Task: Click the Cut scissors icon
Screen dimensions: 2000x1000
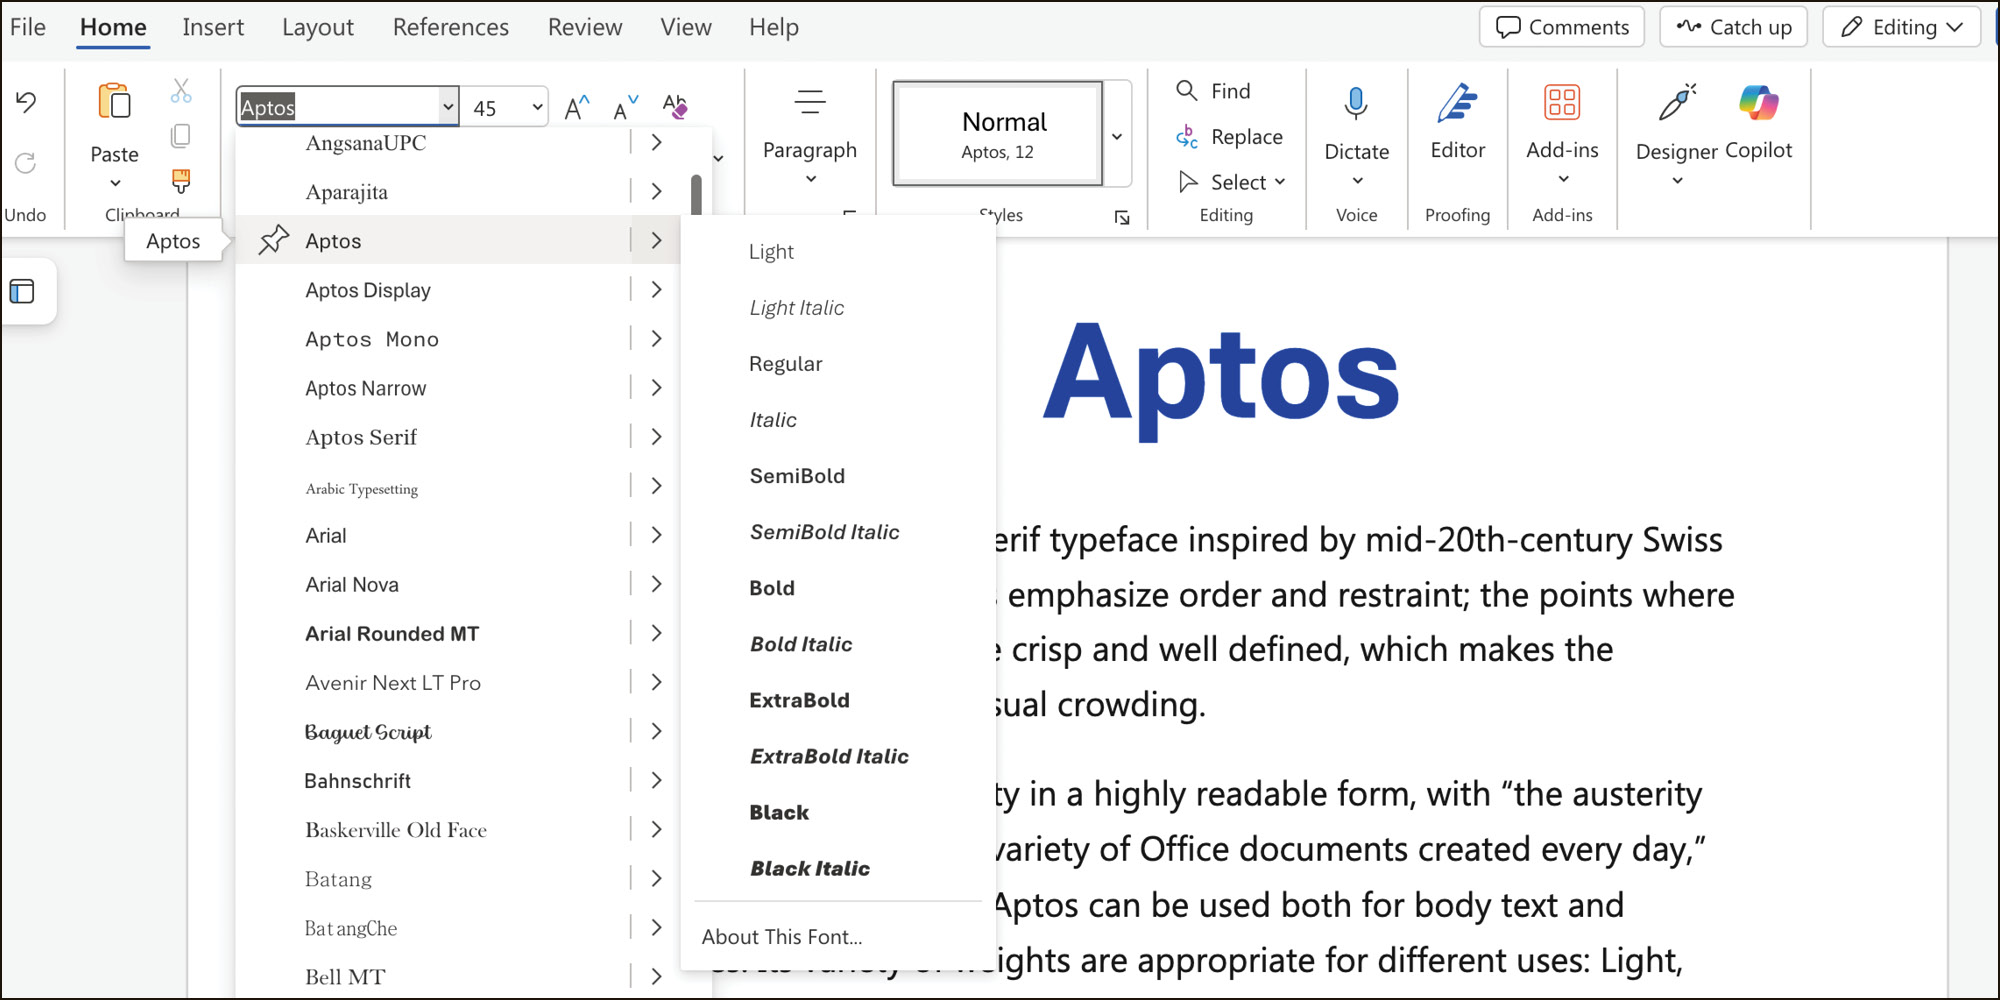Action: pos(181,91)
